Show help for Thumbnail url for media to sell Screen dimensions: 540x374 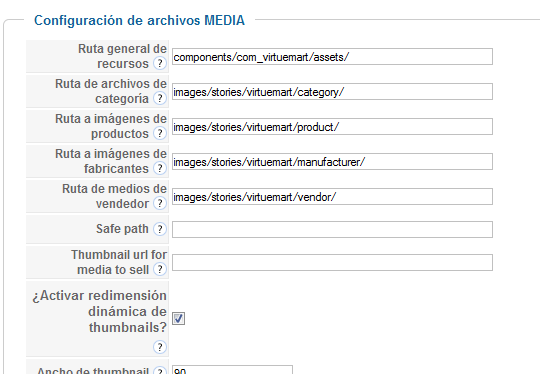160,269
